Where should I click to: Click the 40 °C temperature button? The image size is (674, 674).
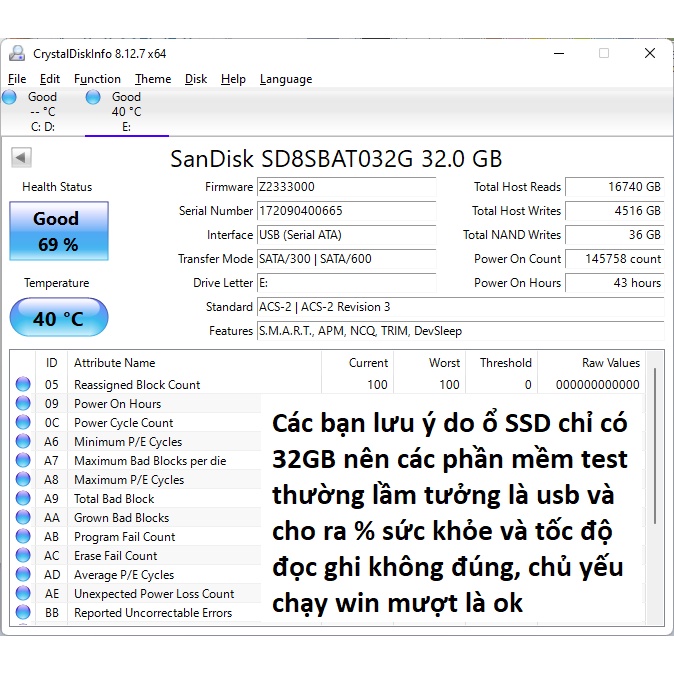click(x=58, y=319)
